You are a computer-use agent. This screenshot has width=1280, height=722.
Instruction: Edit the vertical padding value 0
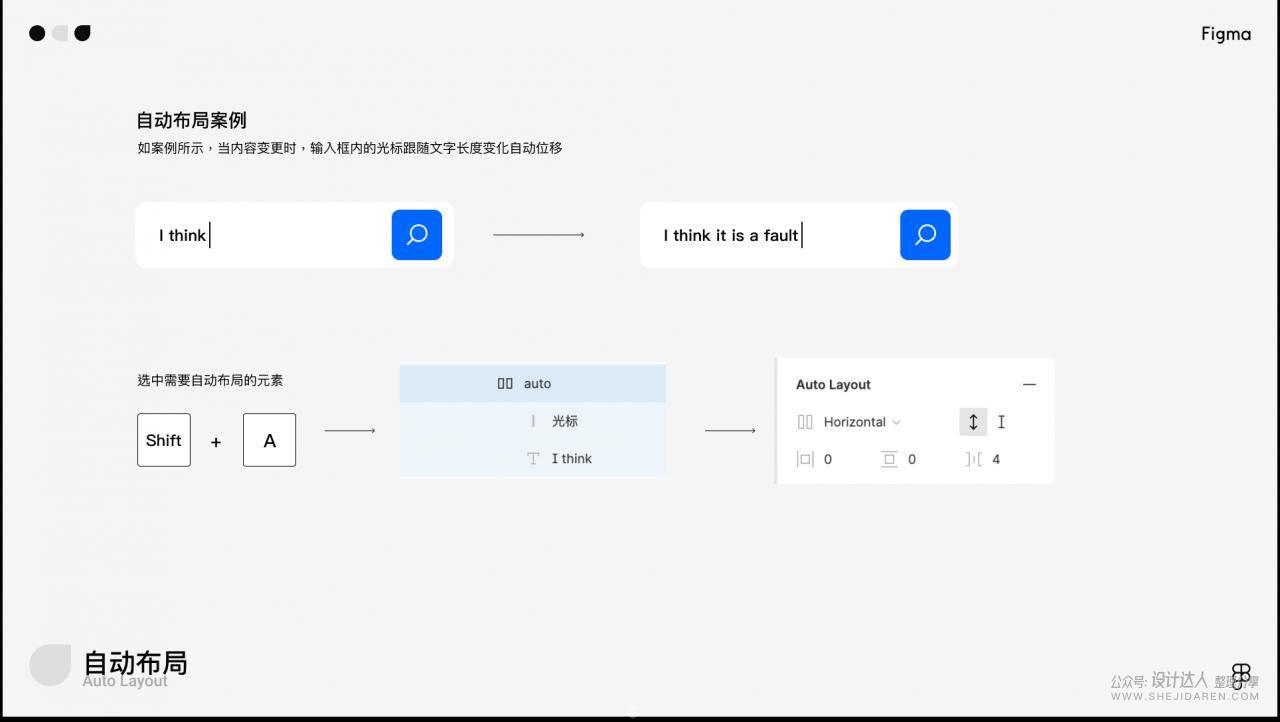912,459
